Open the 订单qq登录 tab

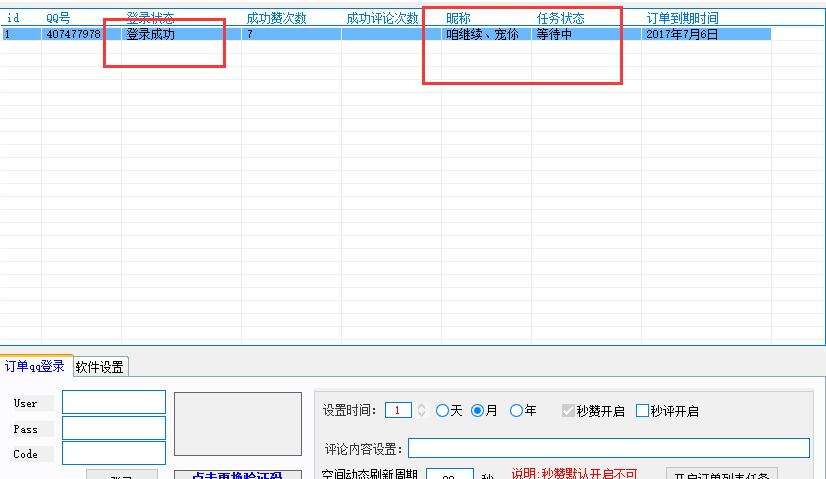coord(35,367)
